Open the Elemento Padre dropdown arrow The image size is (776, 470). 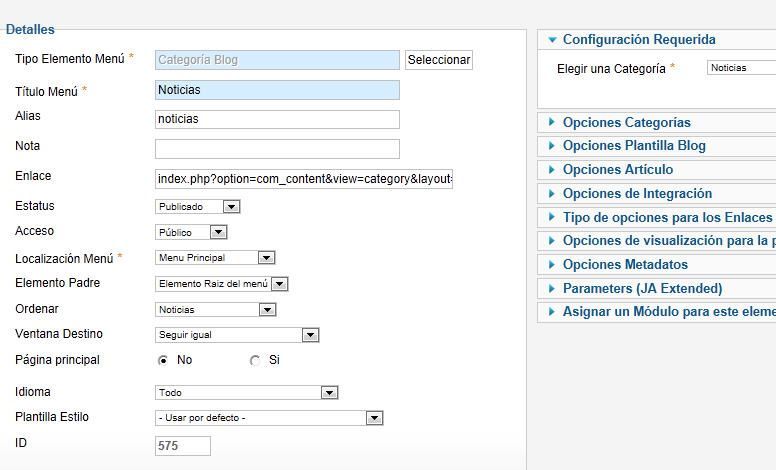tap(280, 284)
